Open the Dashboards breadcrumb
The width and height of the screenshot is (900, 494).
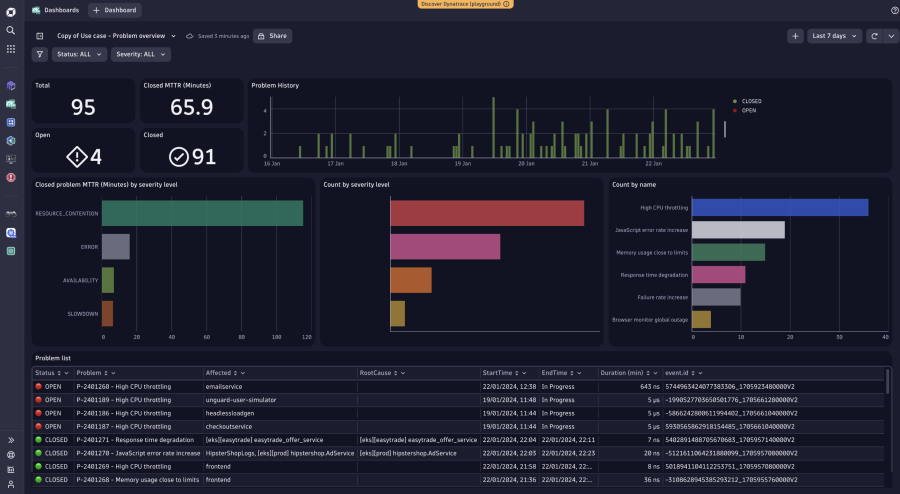coord(56,10)
